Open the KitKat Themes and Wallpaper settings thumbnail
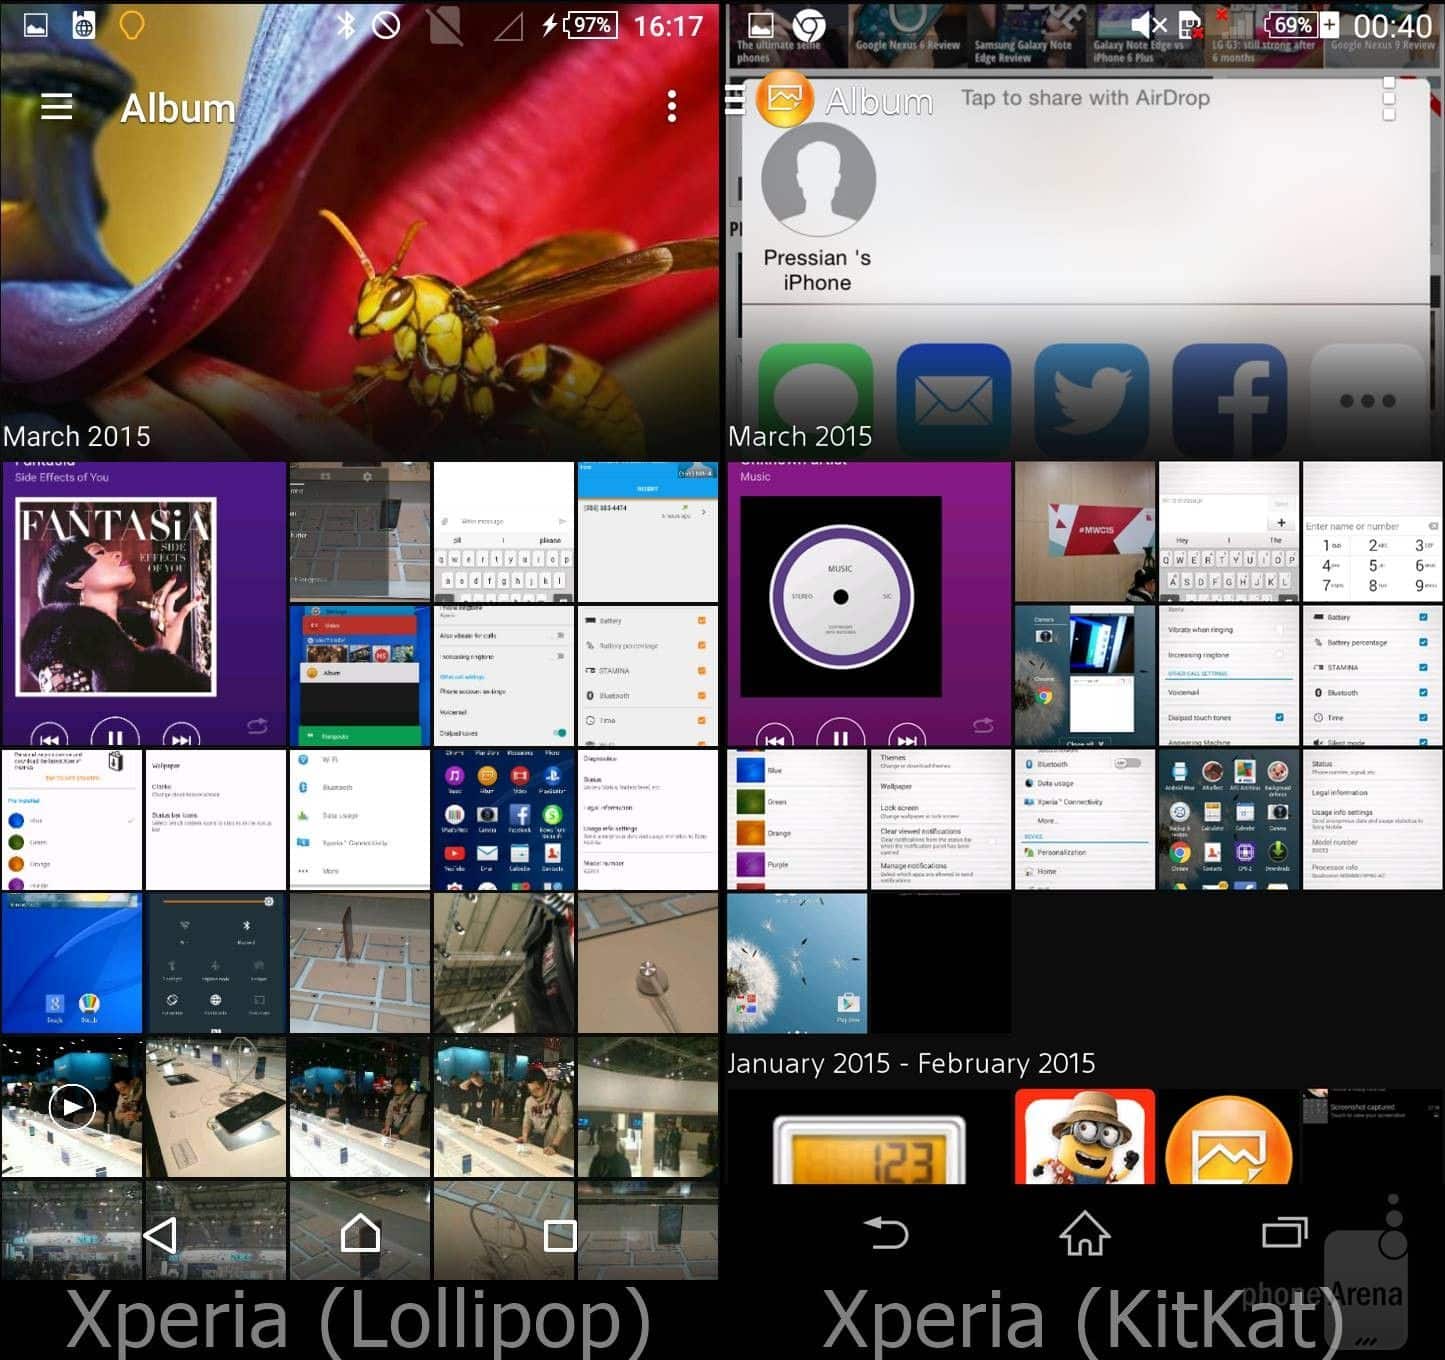The height and width of the screenshot is (1360, 1445). click(x=941, y=820)
